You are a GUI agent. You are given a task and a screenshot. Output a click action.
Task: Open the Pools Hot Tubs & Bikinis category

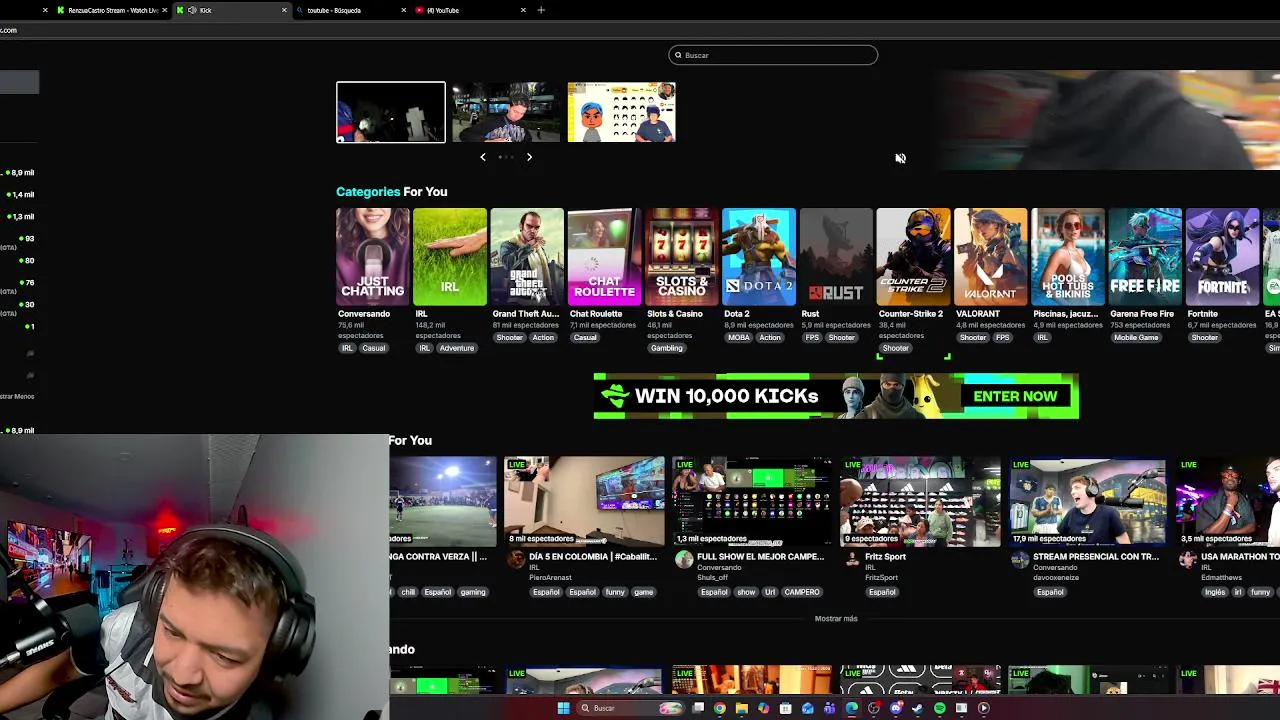coord(1068,256)
